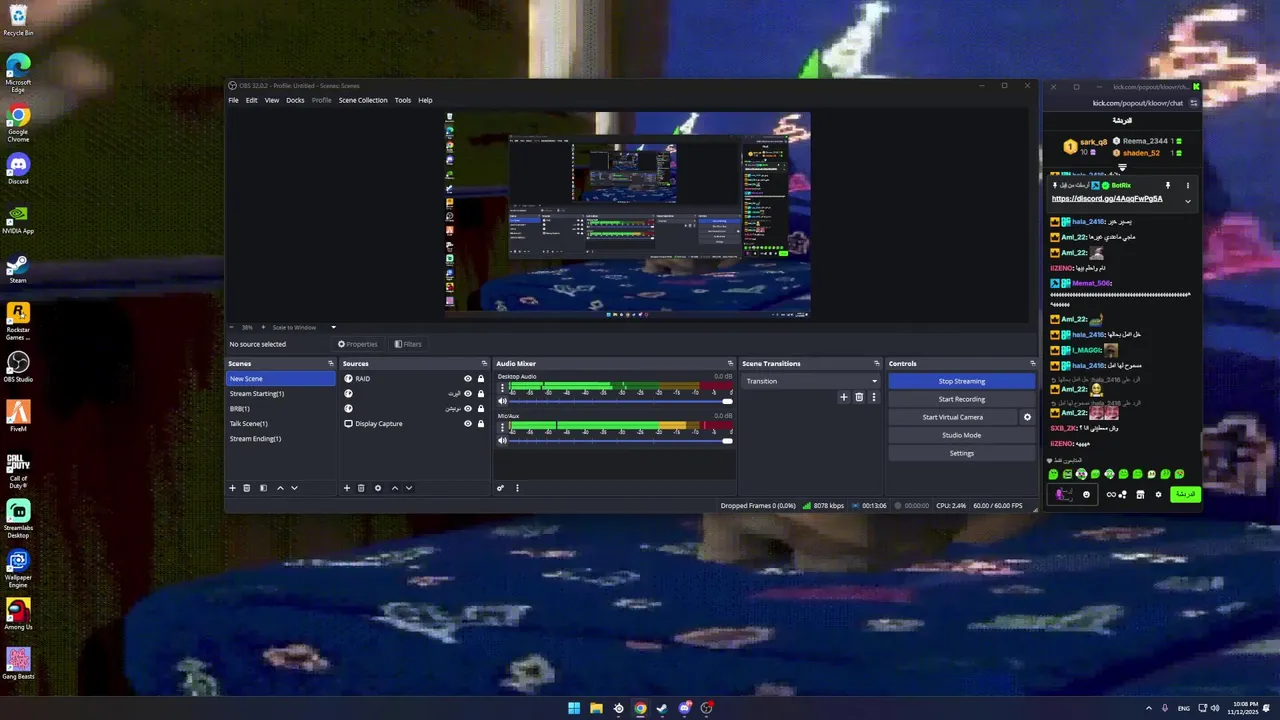This screenshot has height=720, width=1280.
Task: Pop out the Sources dock icon
Action: (x=485, y=364)
